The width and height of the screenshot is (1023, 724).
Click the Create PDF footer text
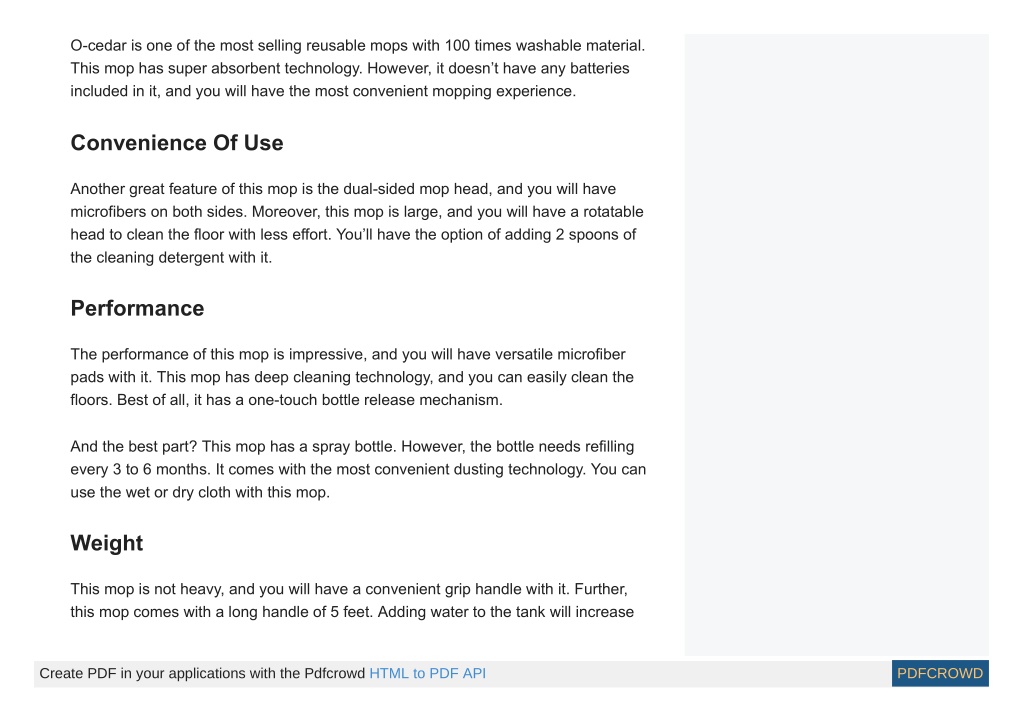[x=202, y=673]
